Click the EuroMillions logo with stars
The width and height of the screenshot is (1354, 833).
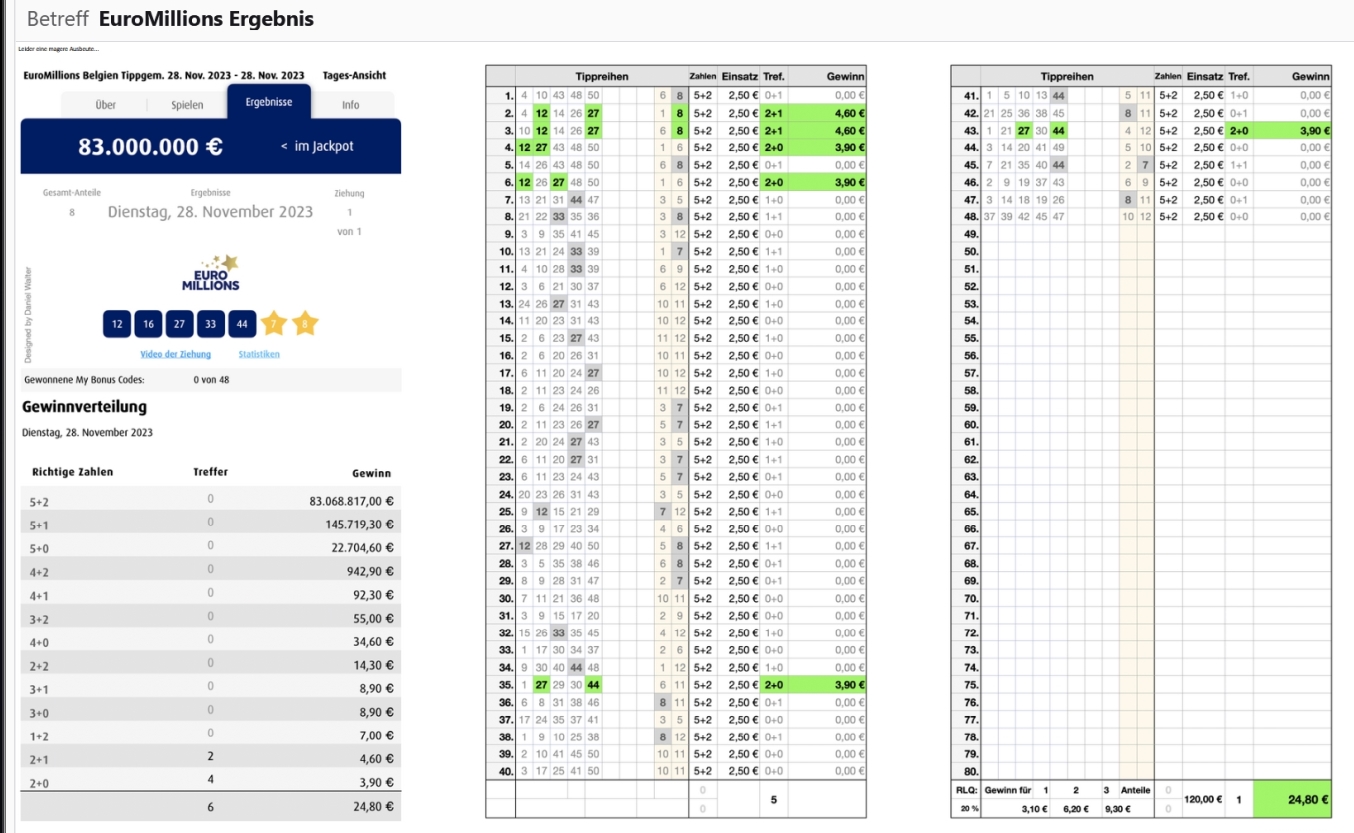[x=212, y=273]
